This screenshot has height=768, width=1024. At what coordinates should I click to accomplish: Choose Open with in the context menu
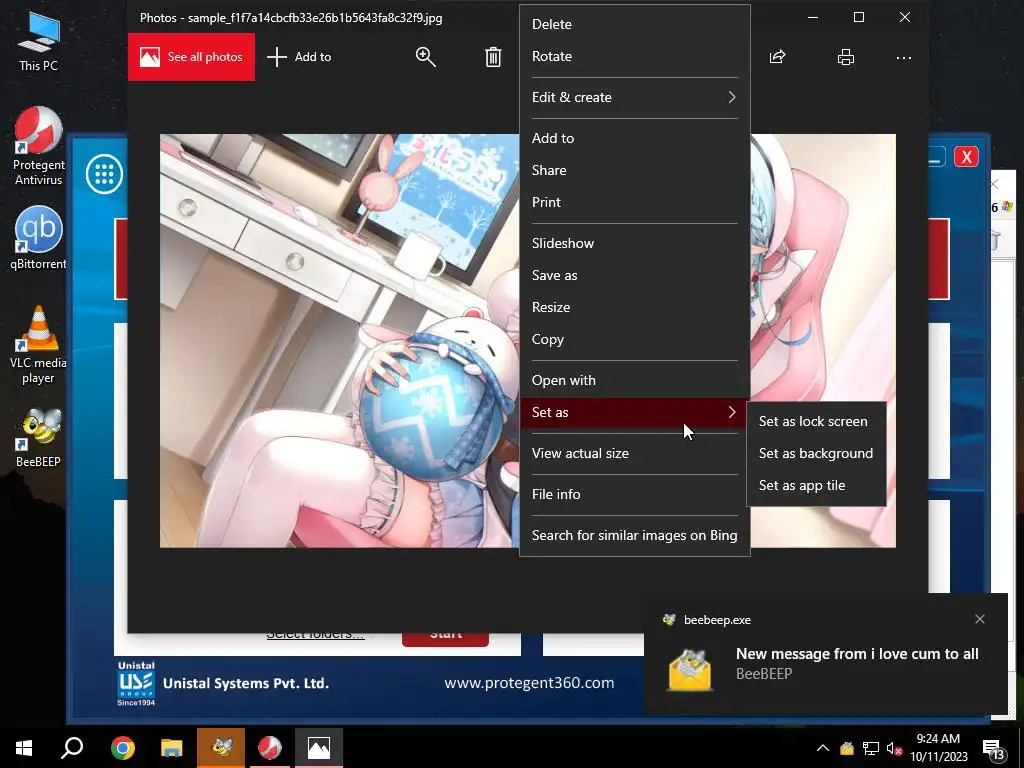(634, 380)
